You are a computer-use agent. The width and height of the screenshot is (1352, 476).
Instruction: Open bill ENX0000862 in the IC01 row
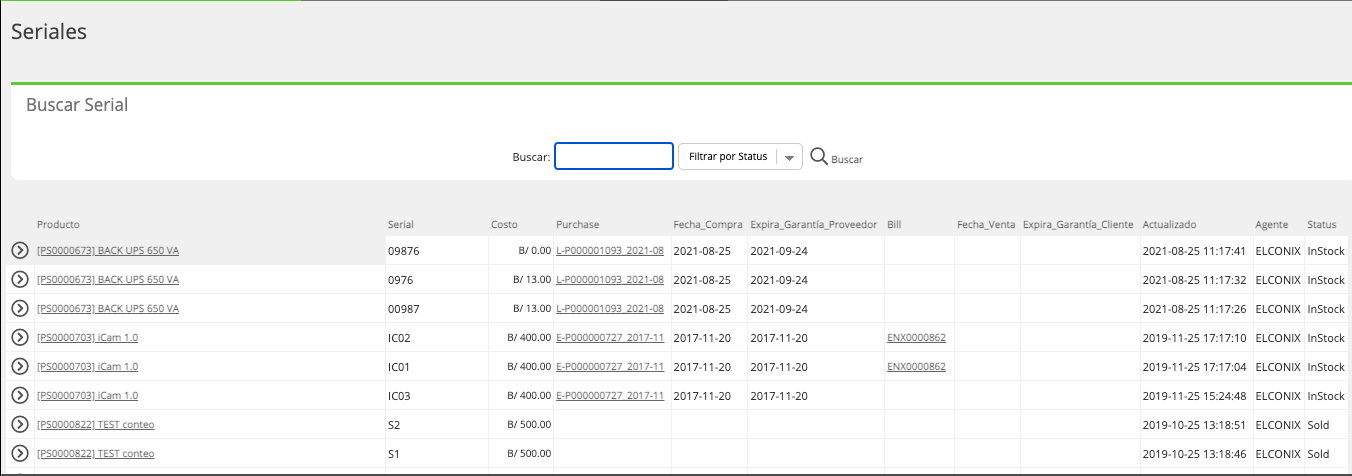916,367
